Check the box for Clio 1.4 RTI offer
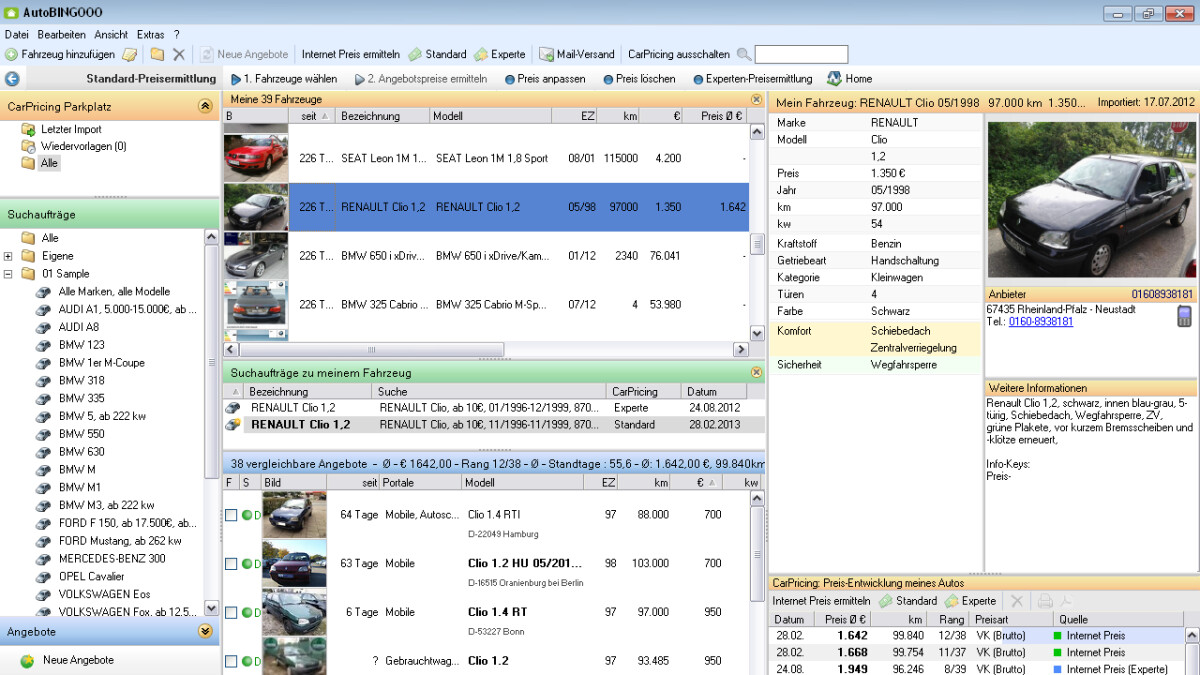Screen dimensions: 1200x675 [x=231, y=515]
